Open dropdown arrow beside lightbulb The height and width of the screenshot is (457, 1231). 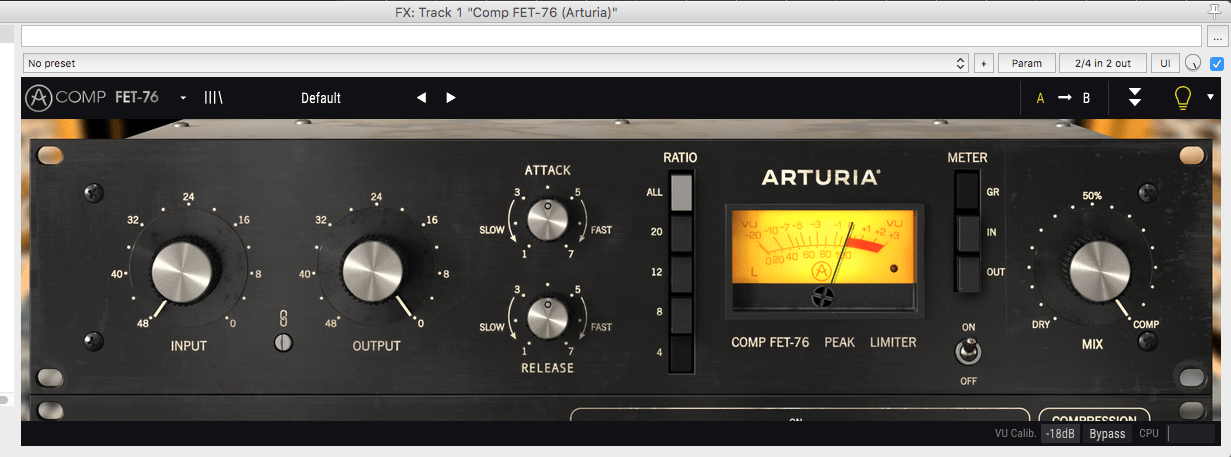(1210, 98)
